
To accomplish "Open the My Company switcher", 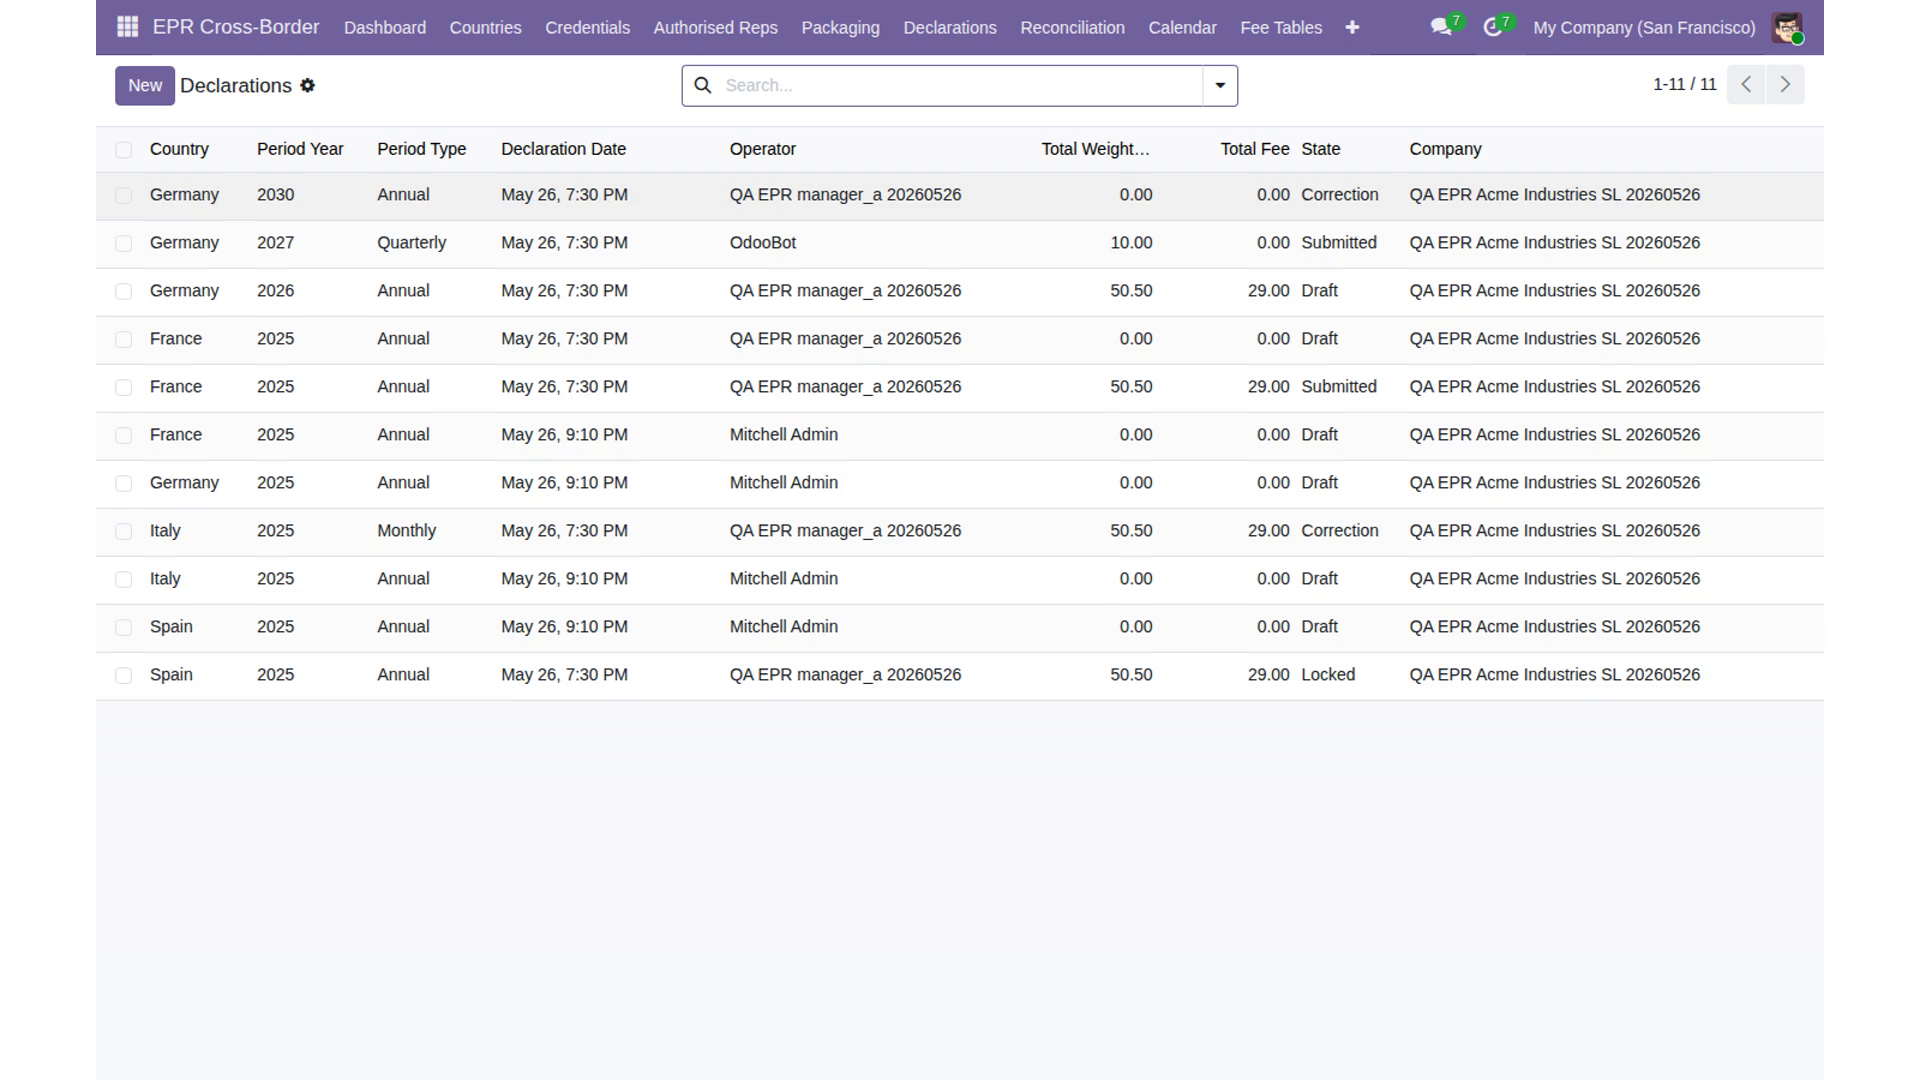I will pos(1644,27).
